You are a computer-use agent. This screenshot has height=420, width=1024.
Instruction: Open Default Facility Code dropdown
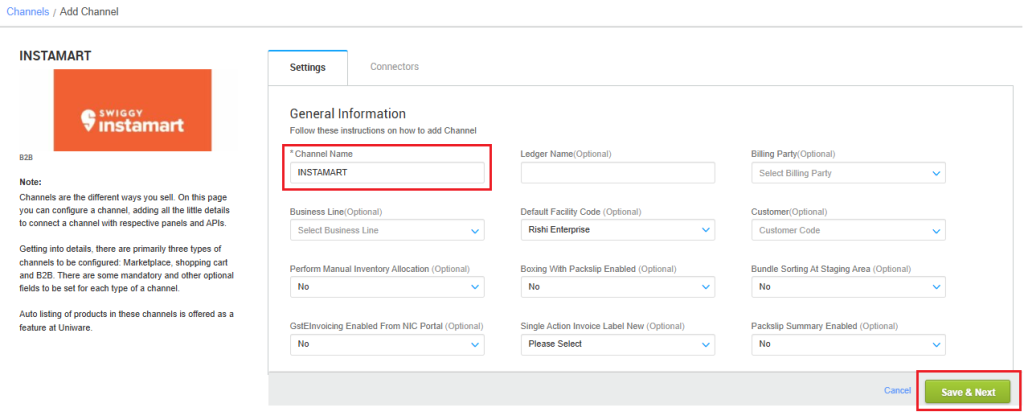coord(617,230)
